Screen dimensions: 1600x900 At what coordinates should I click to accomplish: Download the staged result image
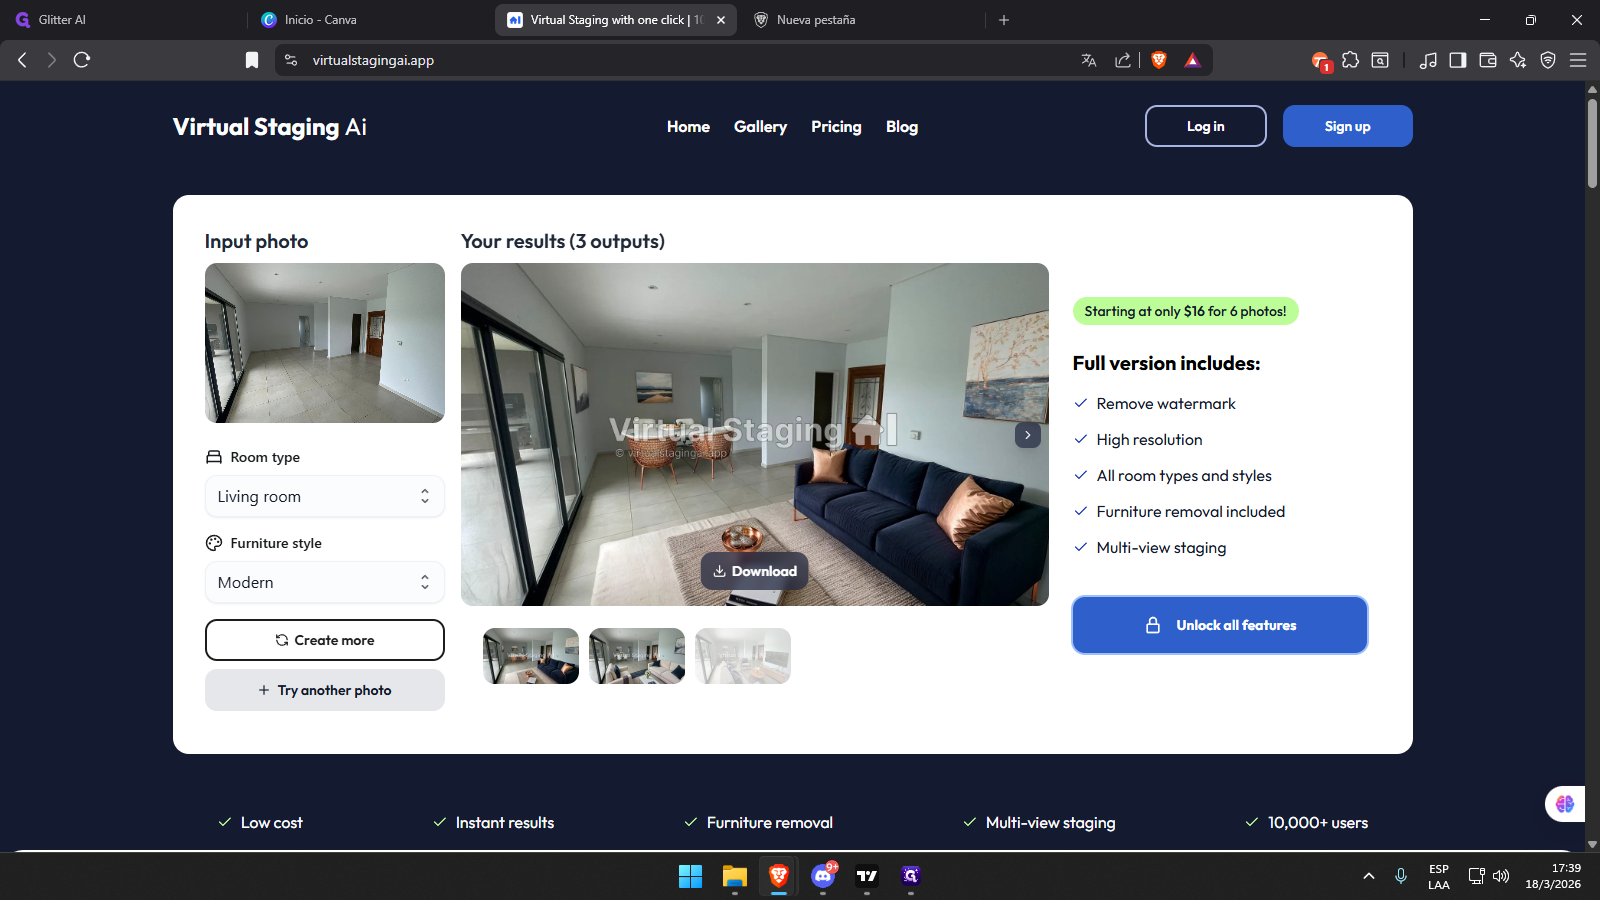[x=754, y=571]
